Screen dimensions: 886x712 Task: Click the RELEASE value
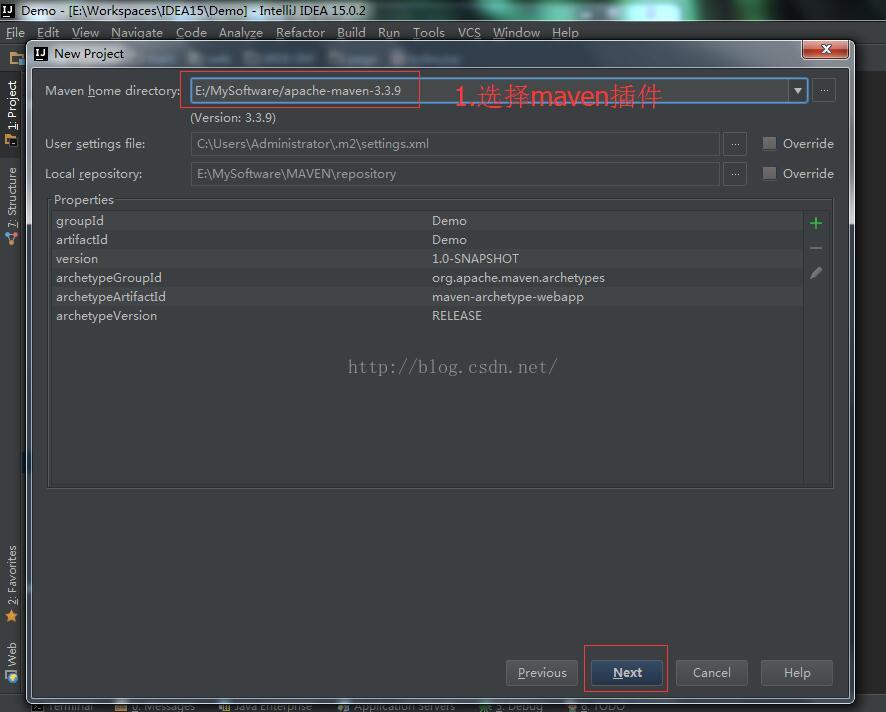point(457,316)
